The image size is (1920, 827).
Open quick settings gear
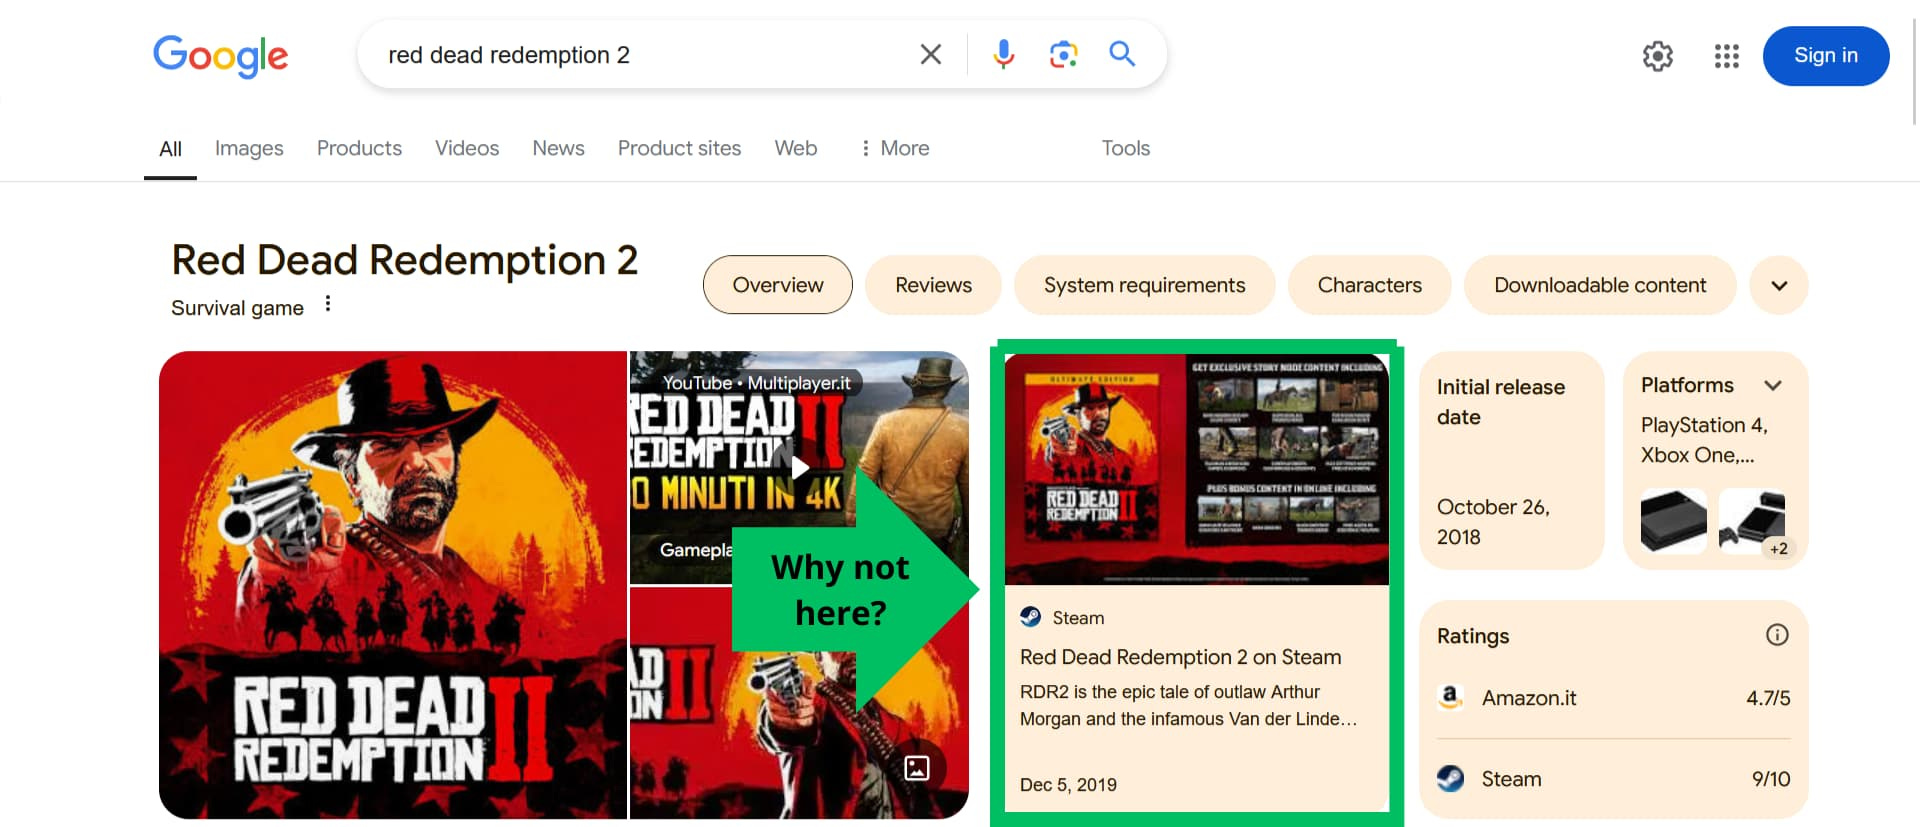click(x=1658, y=56)
